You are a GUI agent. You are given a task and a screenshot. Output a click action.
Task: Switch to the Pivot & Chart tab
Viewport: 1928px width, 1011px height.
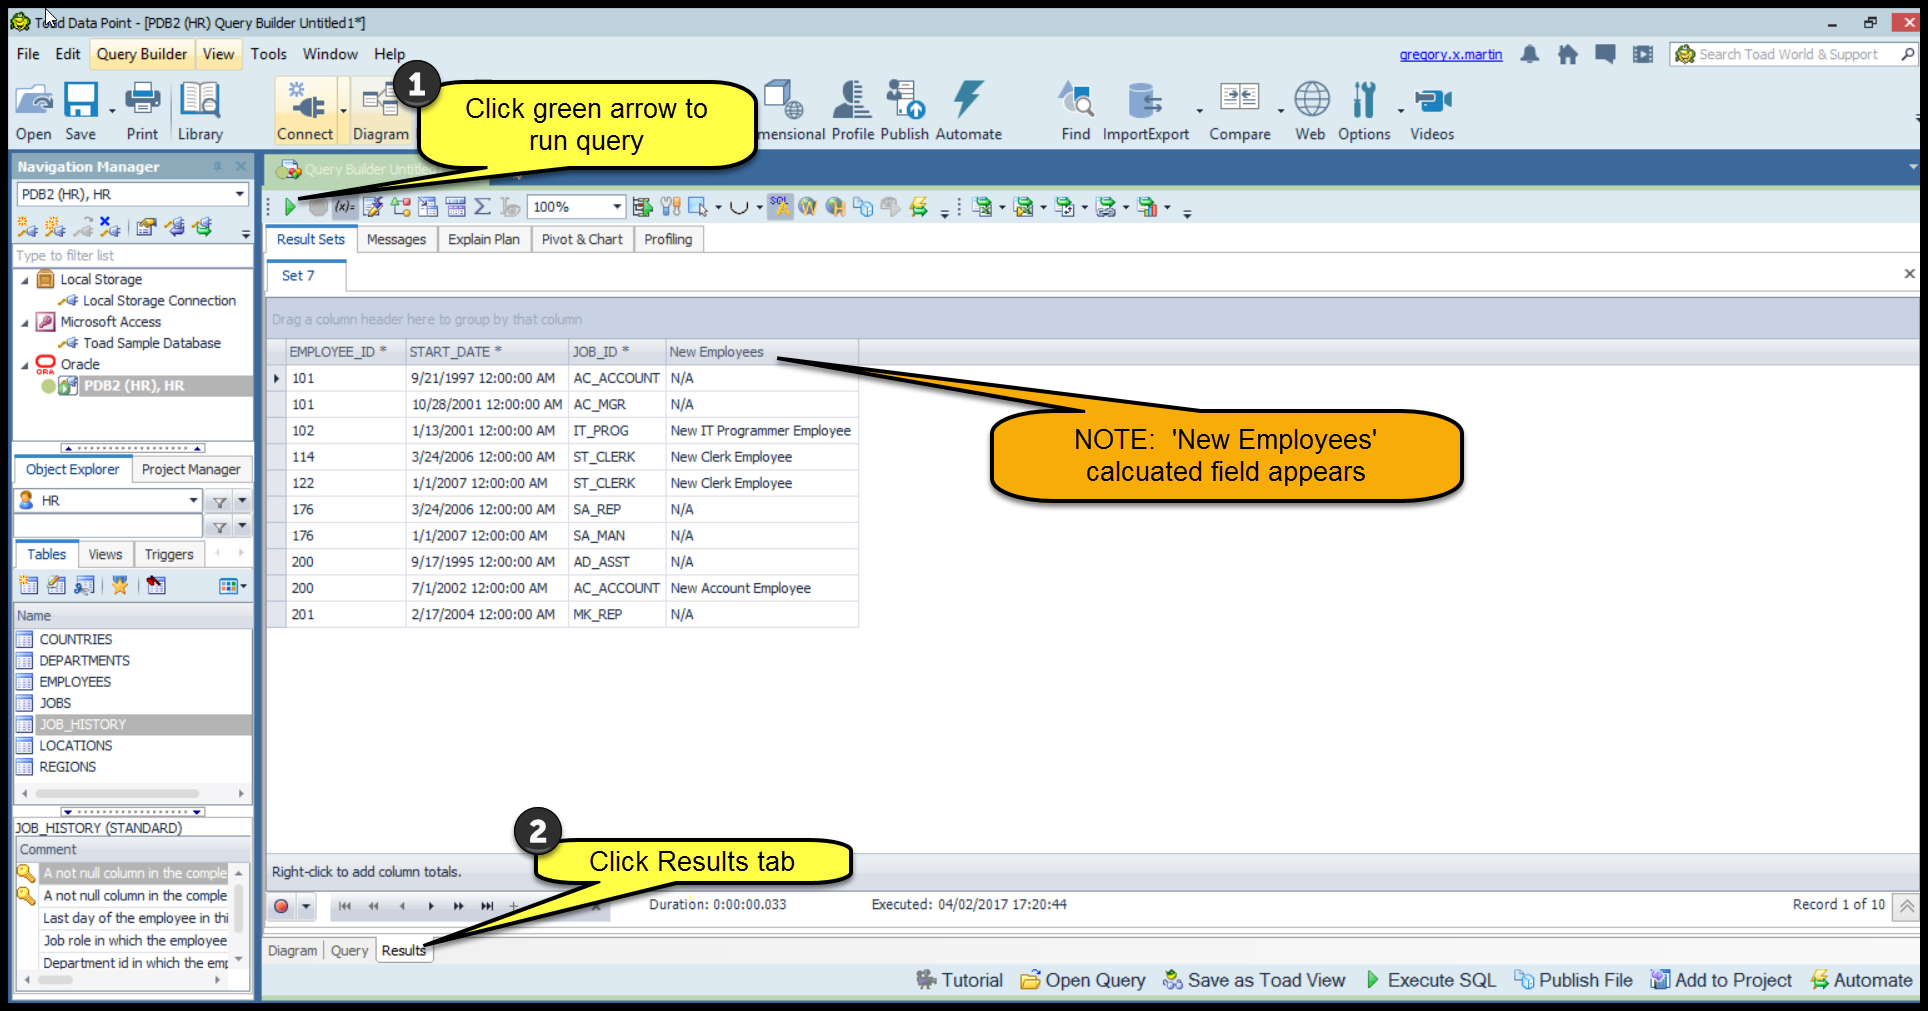click(x=582, y=239)
